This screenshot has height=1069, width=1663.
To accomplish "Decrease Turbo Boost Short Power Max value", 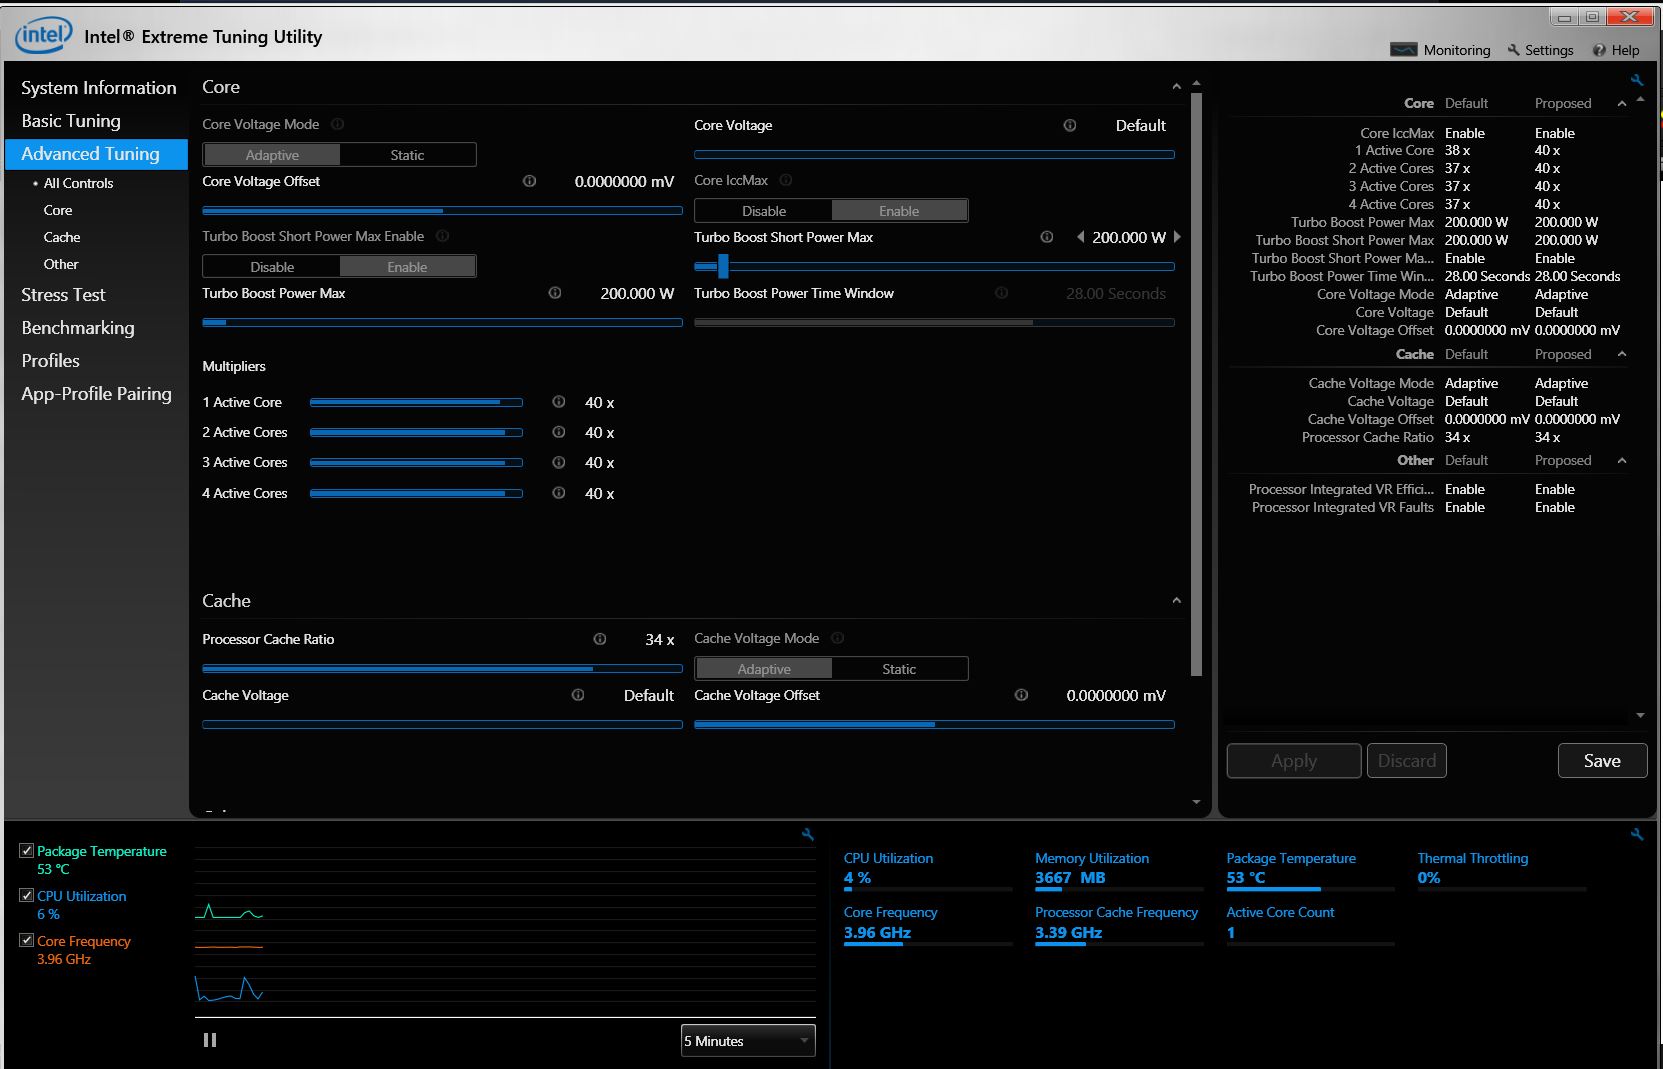I will coord(1080,237).
